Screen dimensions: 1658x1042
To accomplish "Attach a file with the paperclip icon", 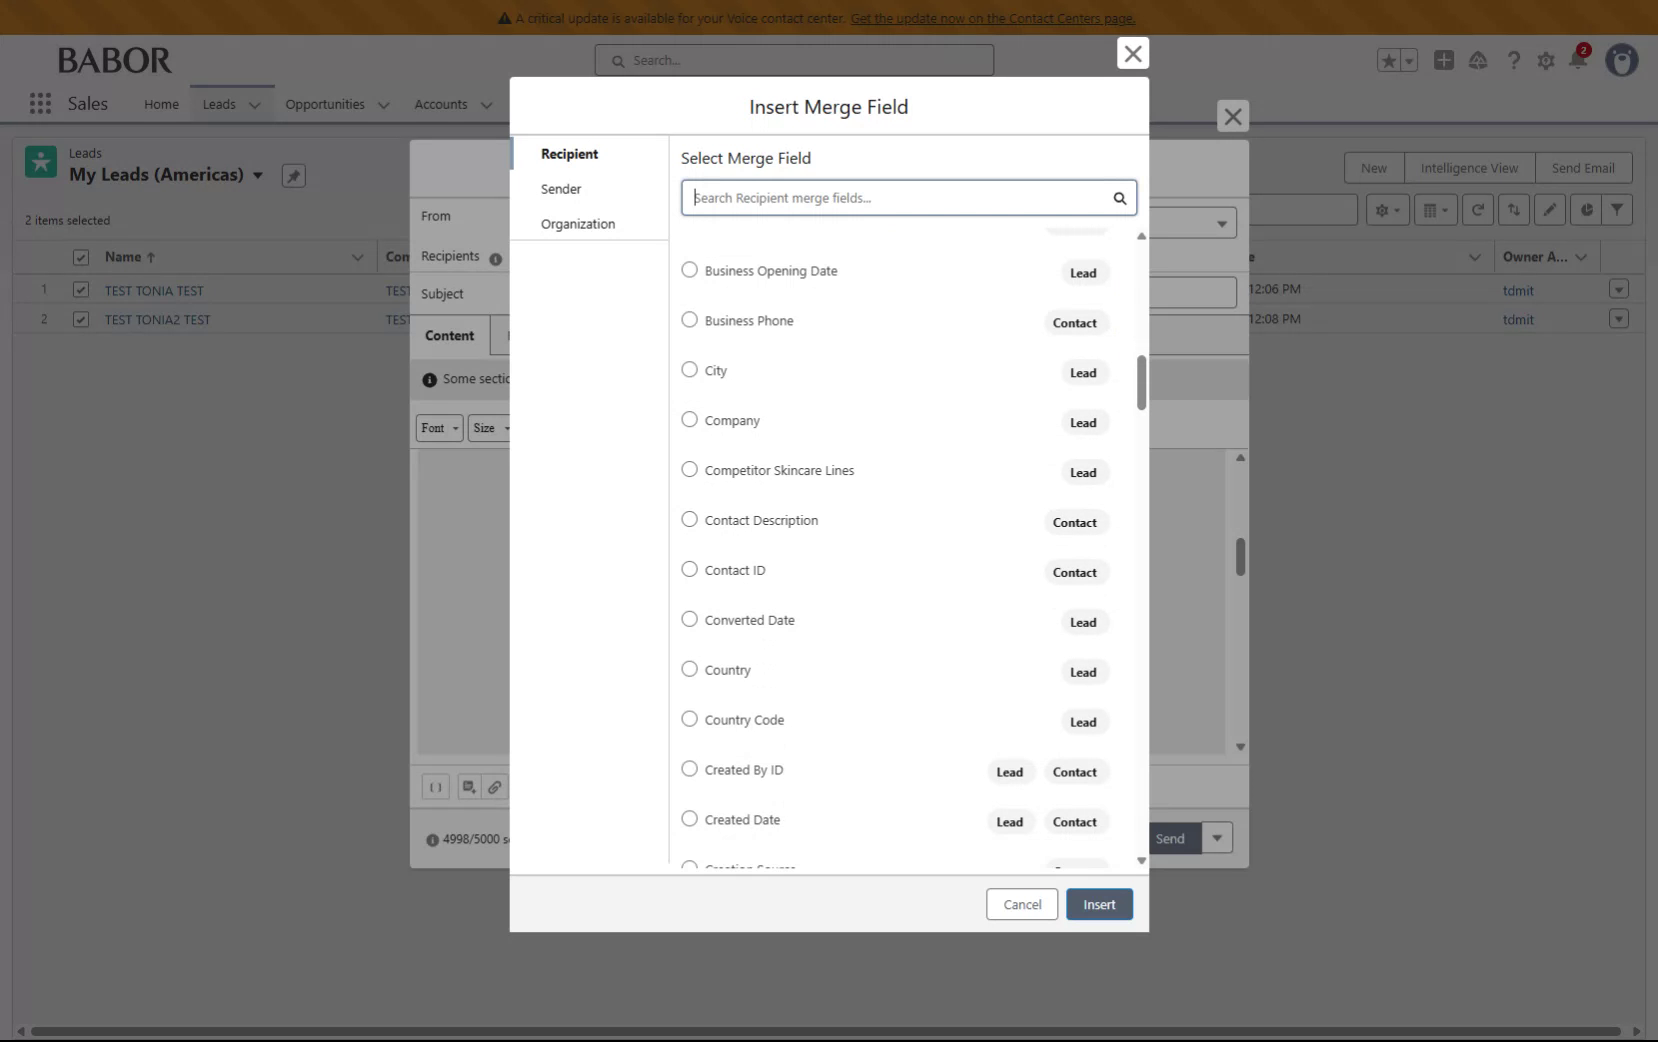I will tap(495, 787).
